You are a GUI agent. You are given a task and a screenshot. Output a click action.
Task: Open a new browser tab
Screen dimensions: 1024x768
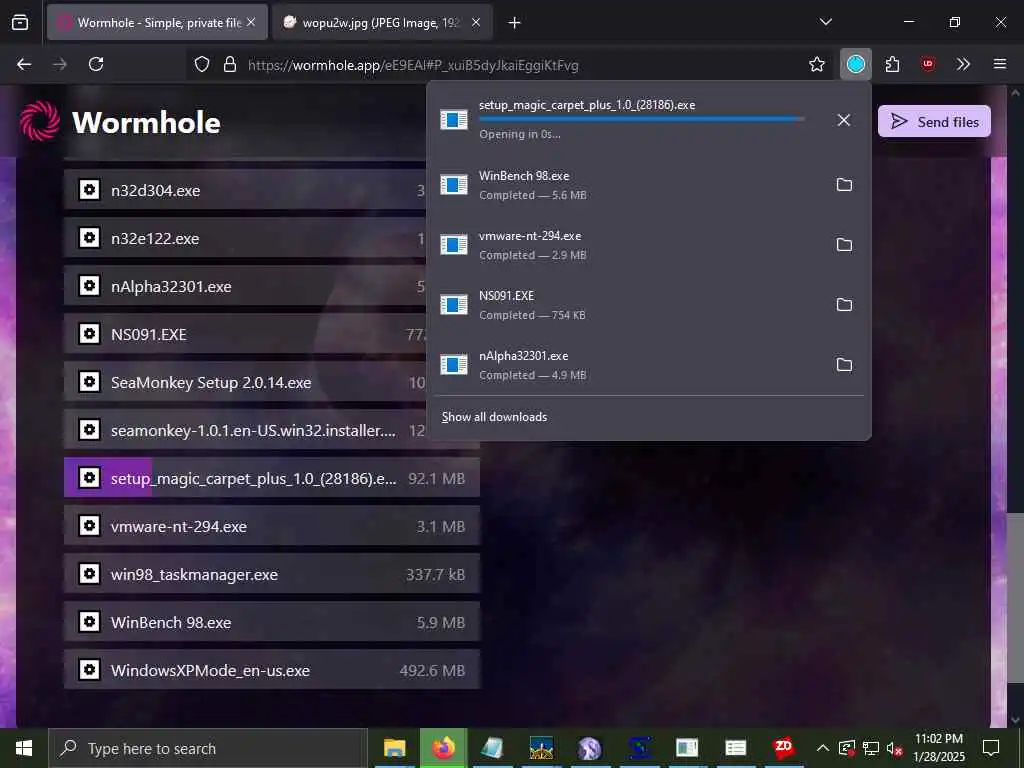click(515, 22)
